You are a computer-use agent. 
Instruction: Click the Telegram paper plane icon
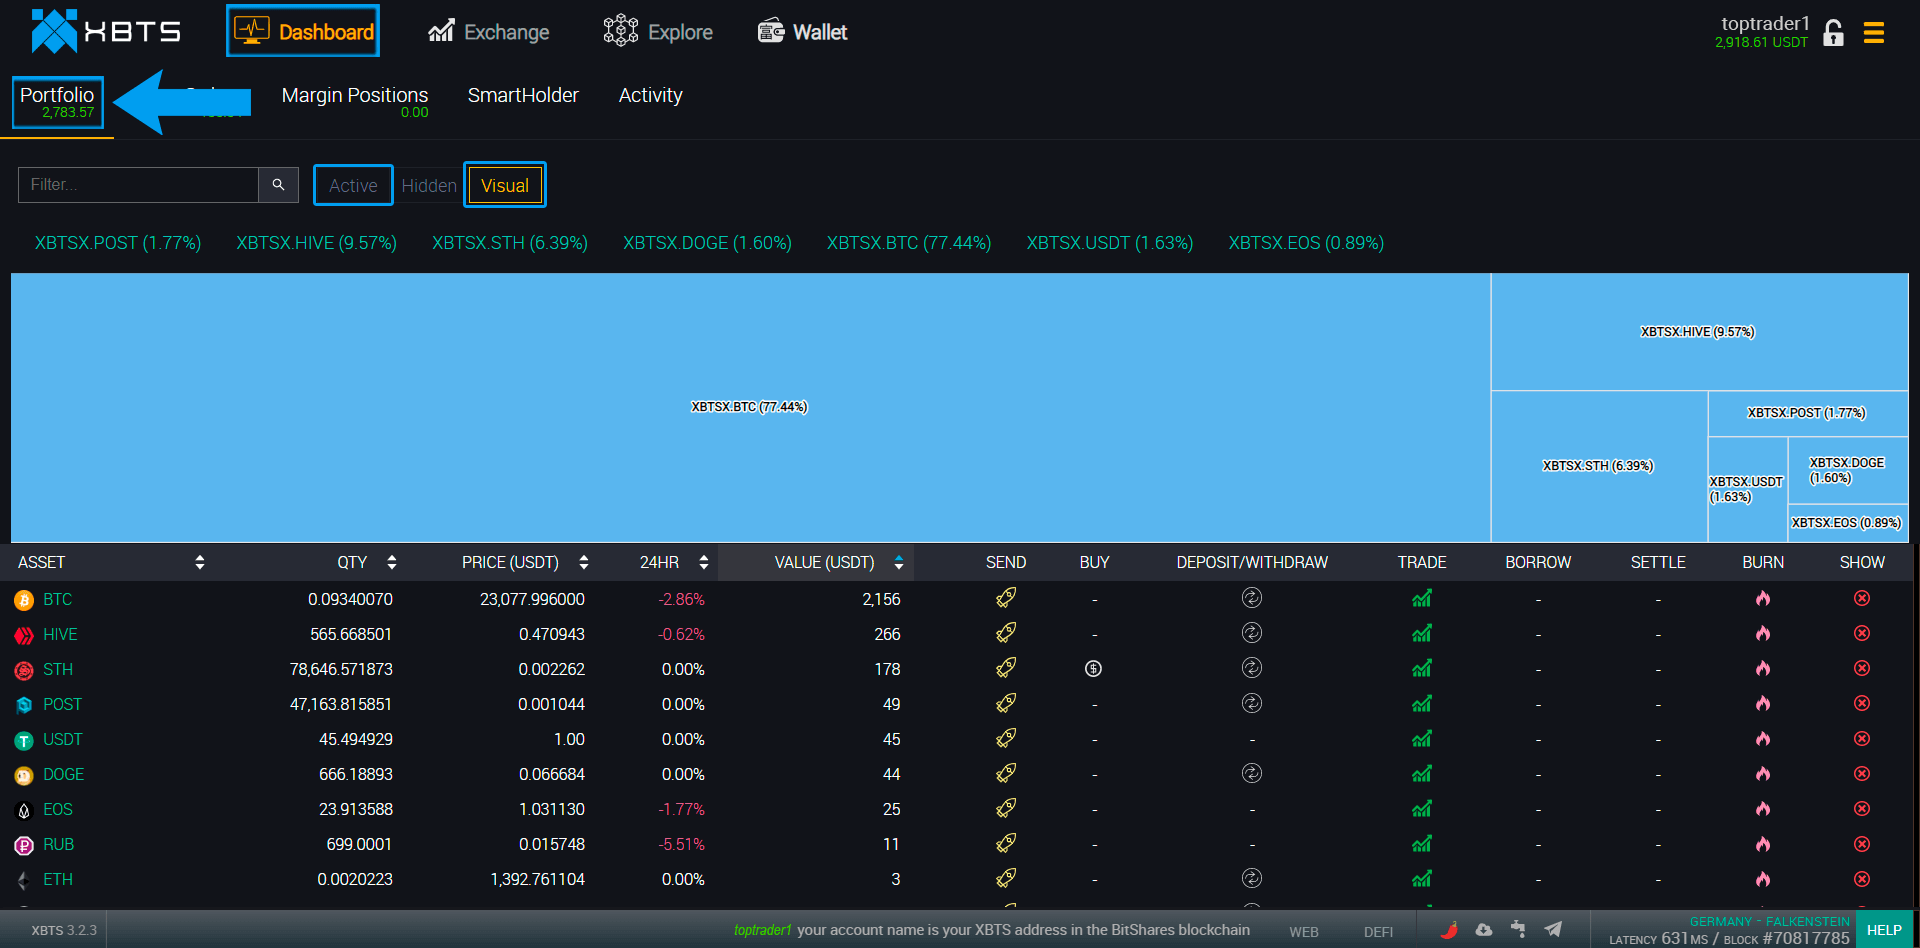1553,929
